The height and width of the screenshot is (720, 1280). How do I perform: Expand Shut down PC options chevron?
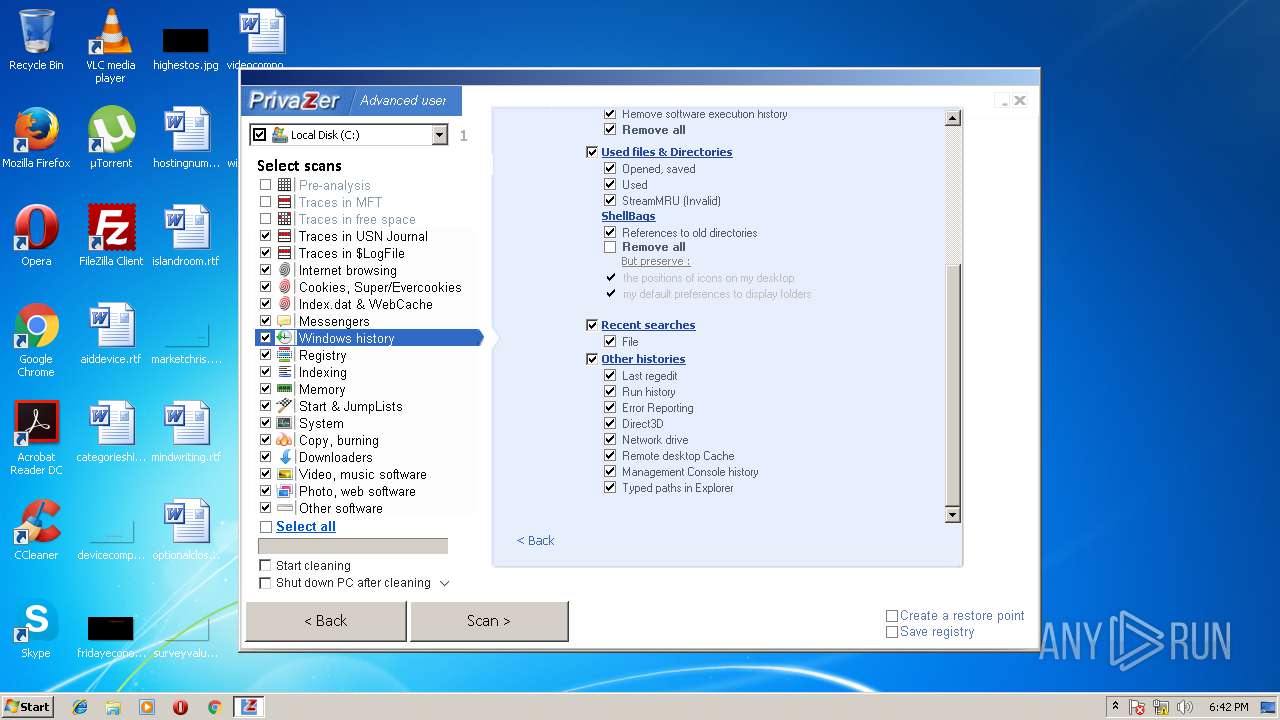[x=445, y=583]
